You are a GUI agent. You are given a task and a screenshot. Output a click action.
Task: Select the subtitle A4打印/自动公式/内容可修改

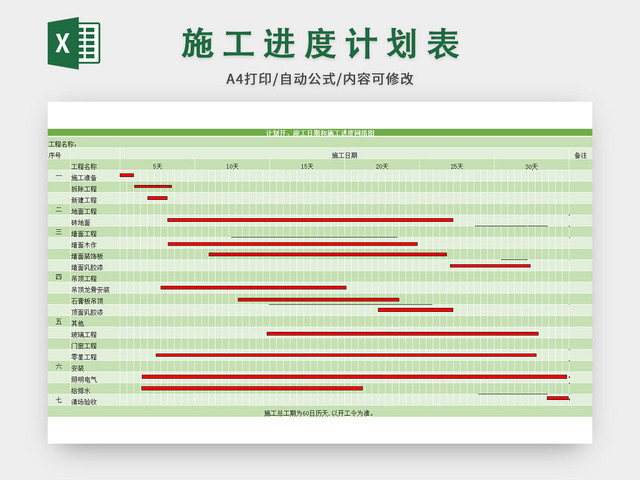click(320, 79)
